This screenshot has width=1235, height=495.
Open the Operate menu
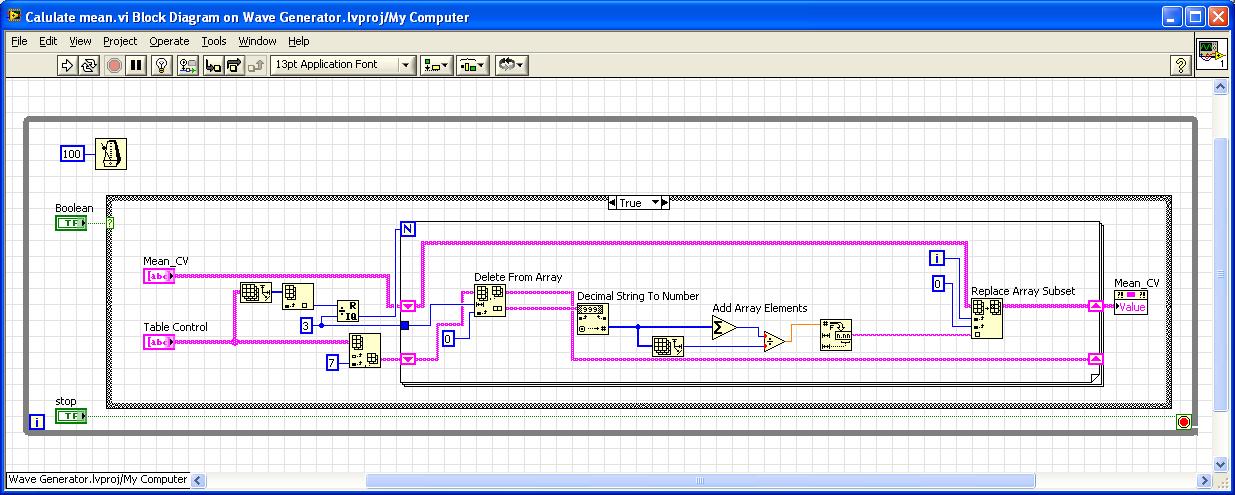pos(169,41)
